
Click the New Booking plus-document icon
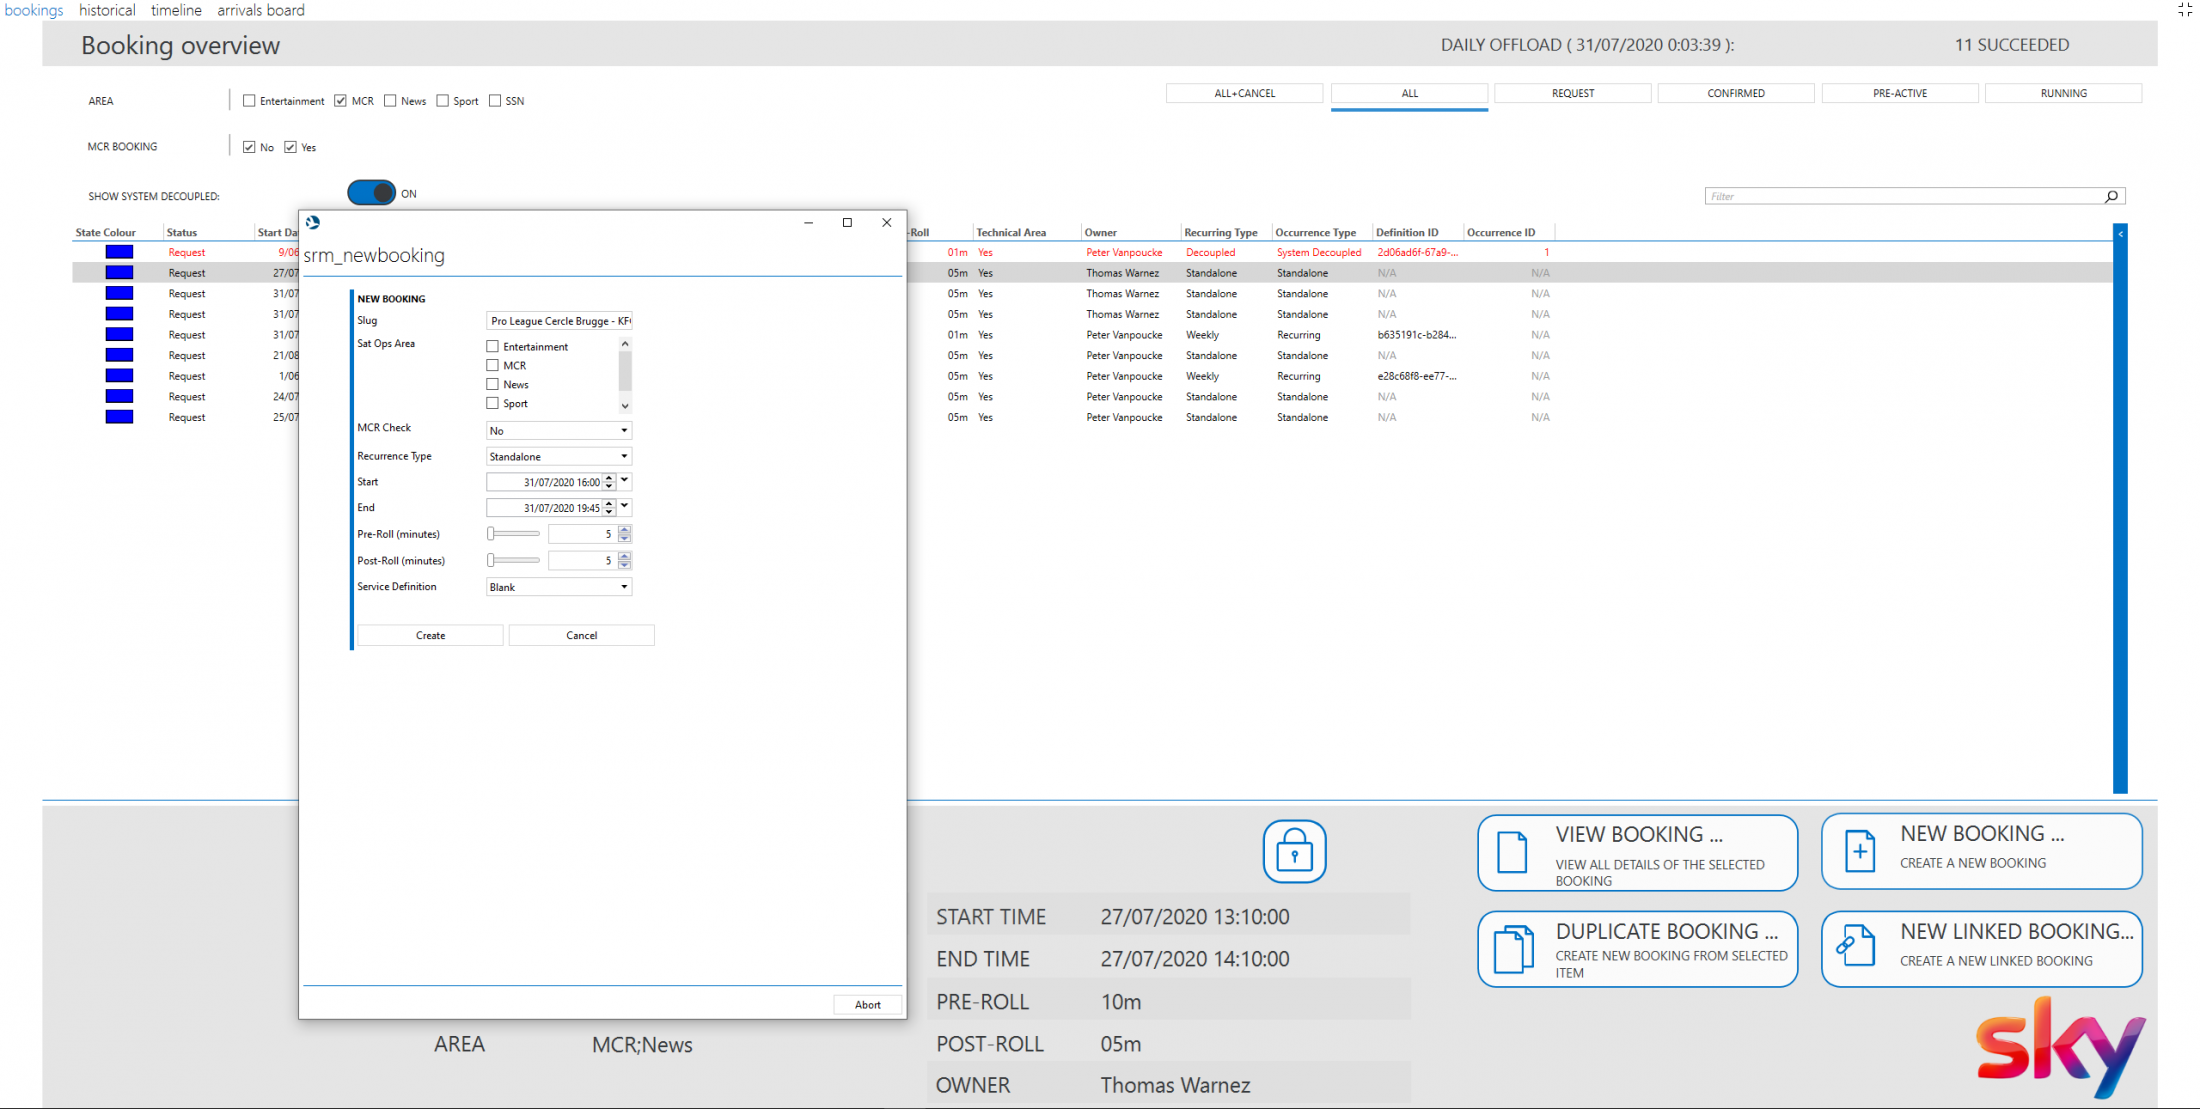1859,851
